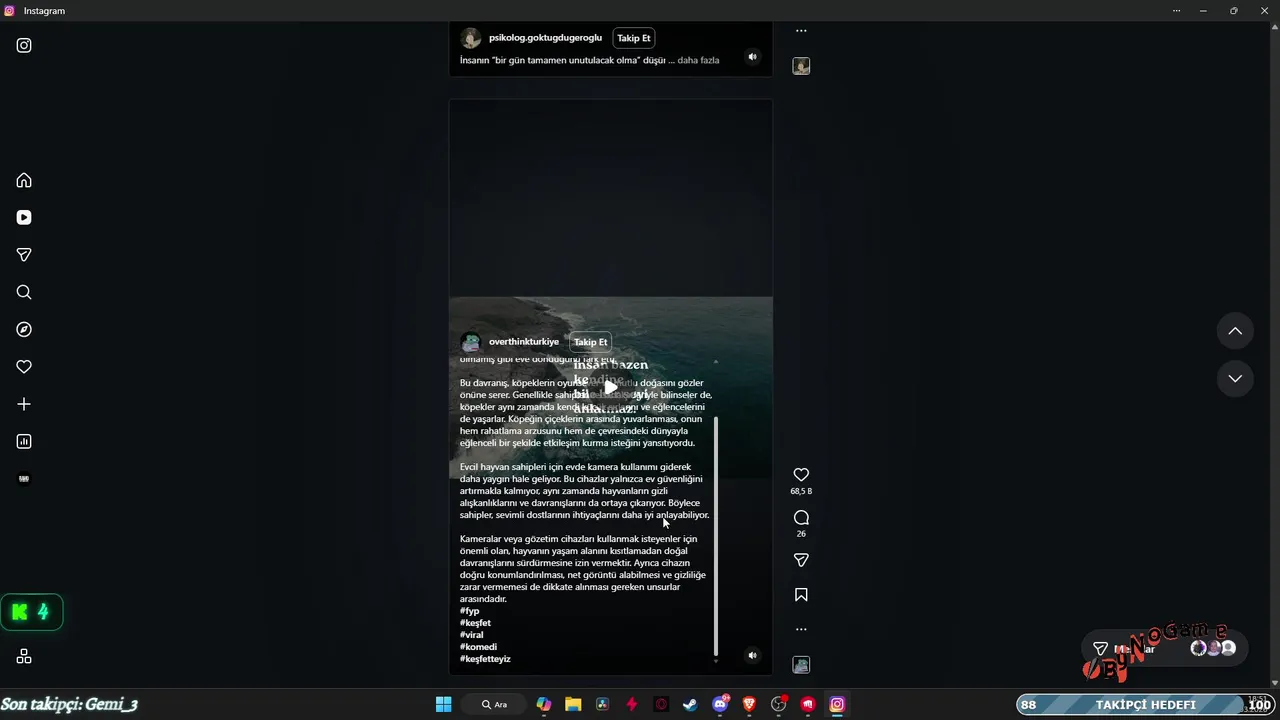Open Messages paper plane in left sidebar
Viewport: 1280px width, 720px height.
tap(24, 255)
